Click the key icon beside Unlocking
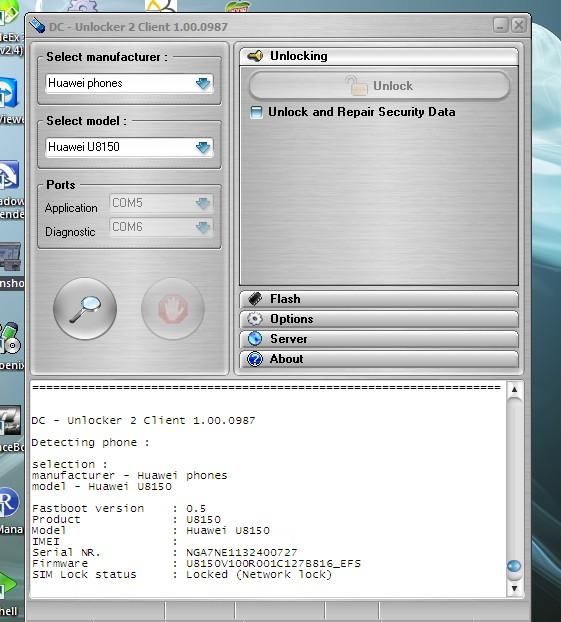Screen dimensions: 561x622 pos(255,56)
